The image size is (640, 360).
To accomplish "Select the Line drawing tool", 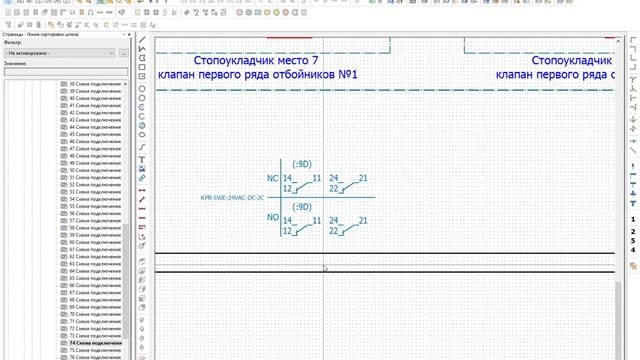I will [142, 40].
